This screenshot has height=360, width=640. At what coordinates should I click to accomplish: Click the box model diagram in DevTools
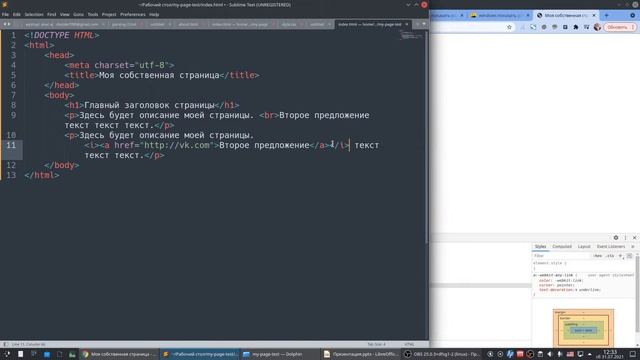tap(583, 328)
